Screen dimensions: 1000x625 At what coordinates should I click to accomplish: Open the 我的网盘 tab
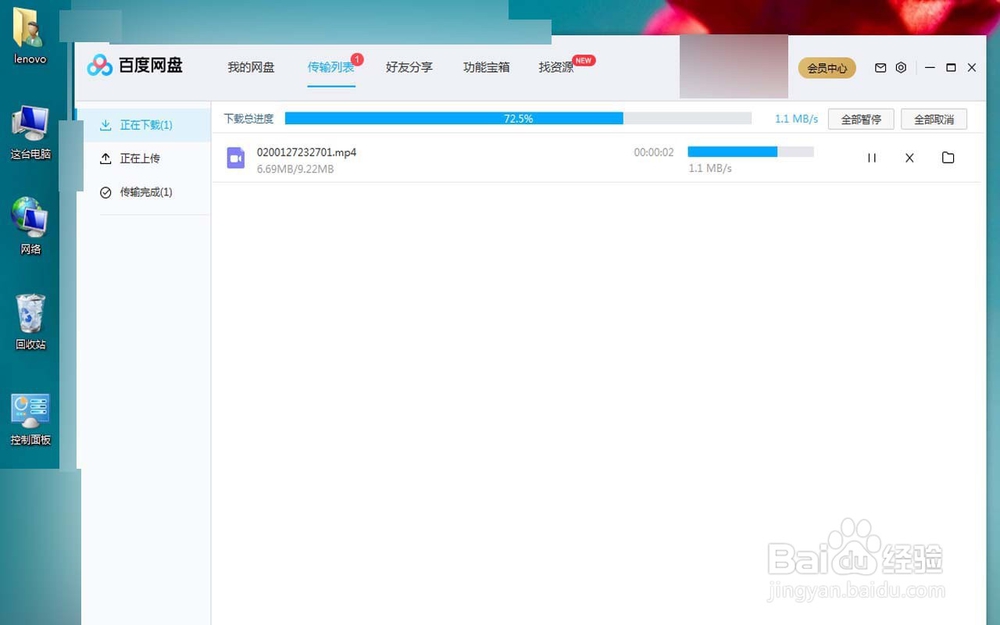[251, 67]
